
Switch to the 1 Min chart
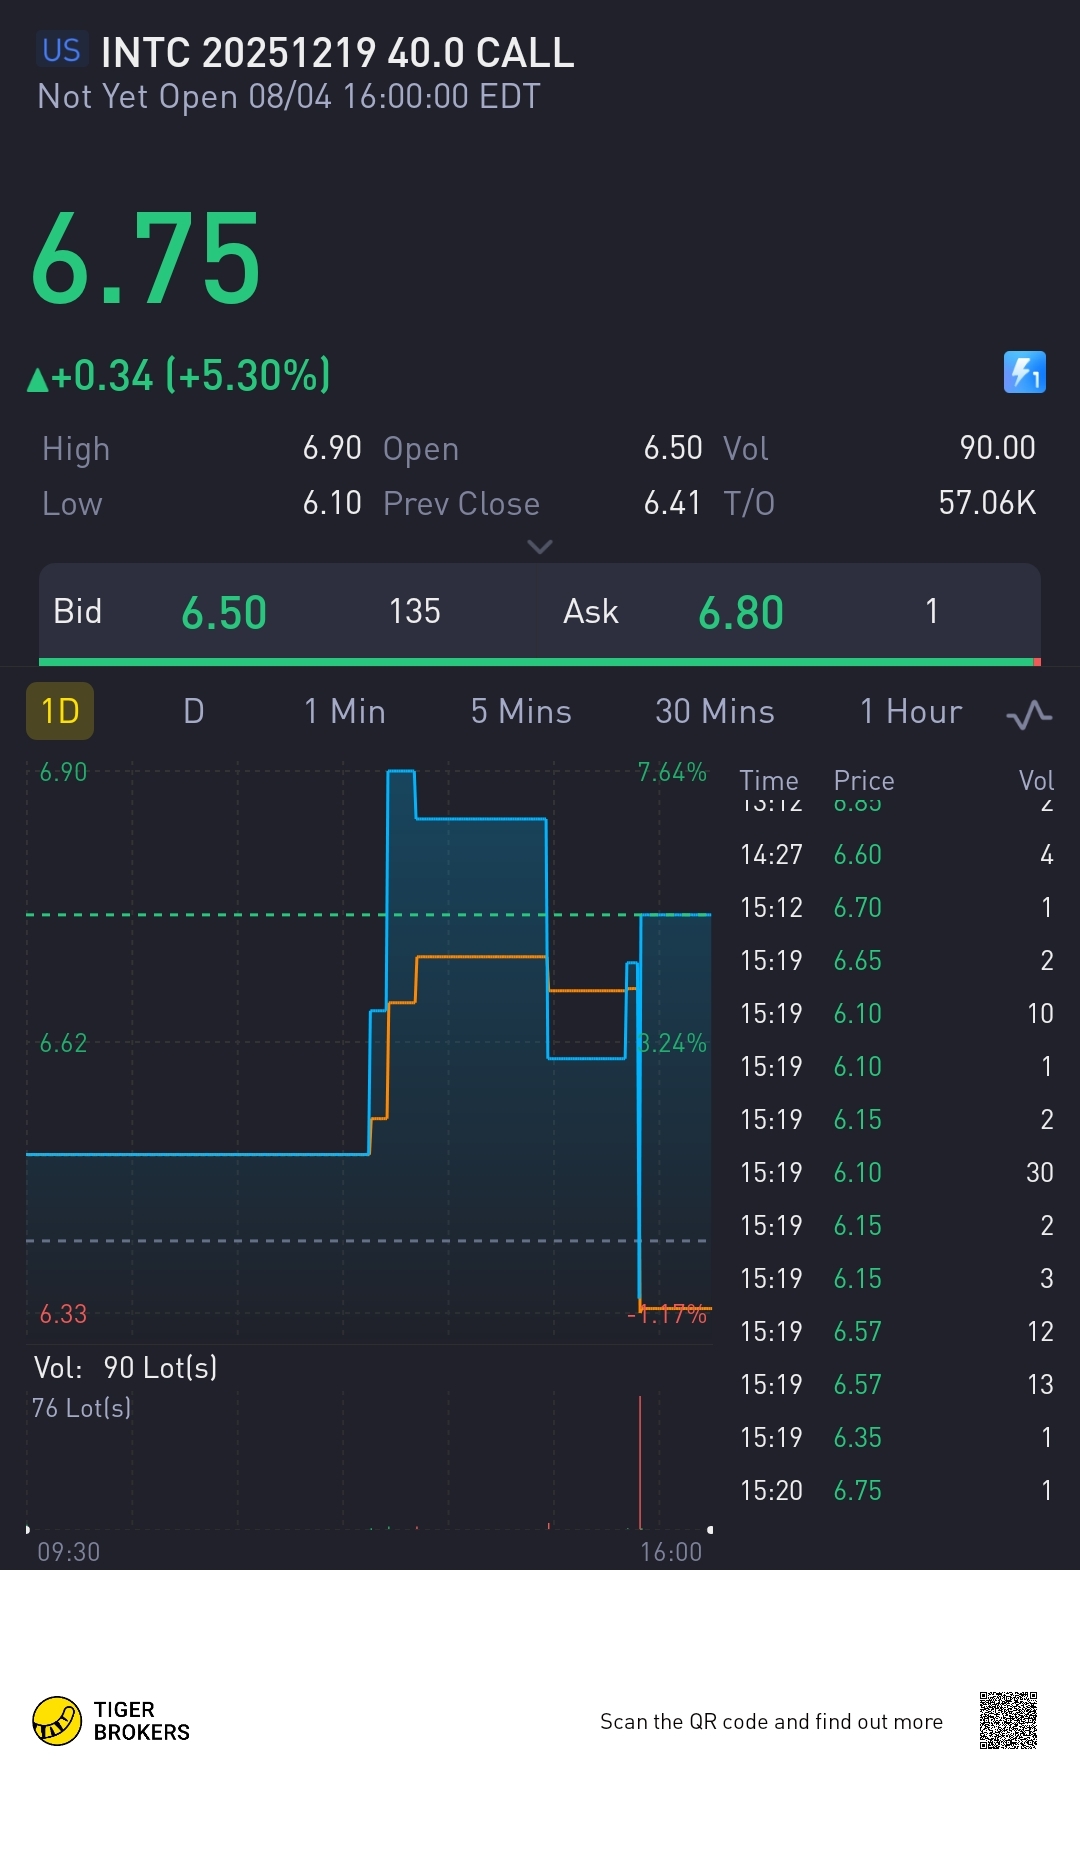point(345,711)
